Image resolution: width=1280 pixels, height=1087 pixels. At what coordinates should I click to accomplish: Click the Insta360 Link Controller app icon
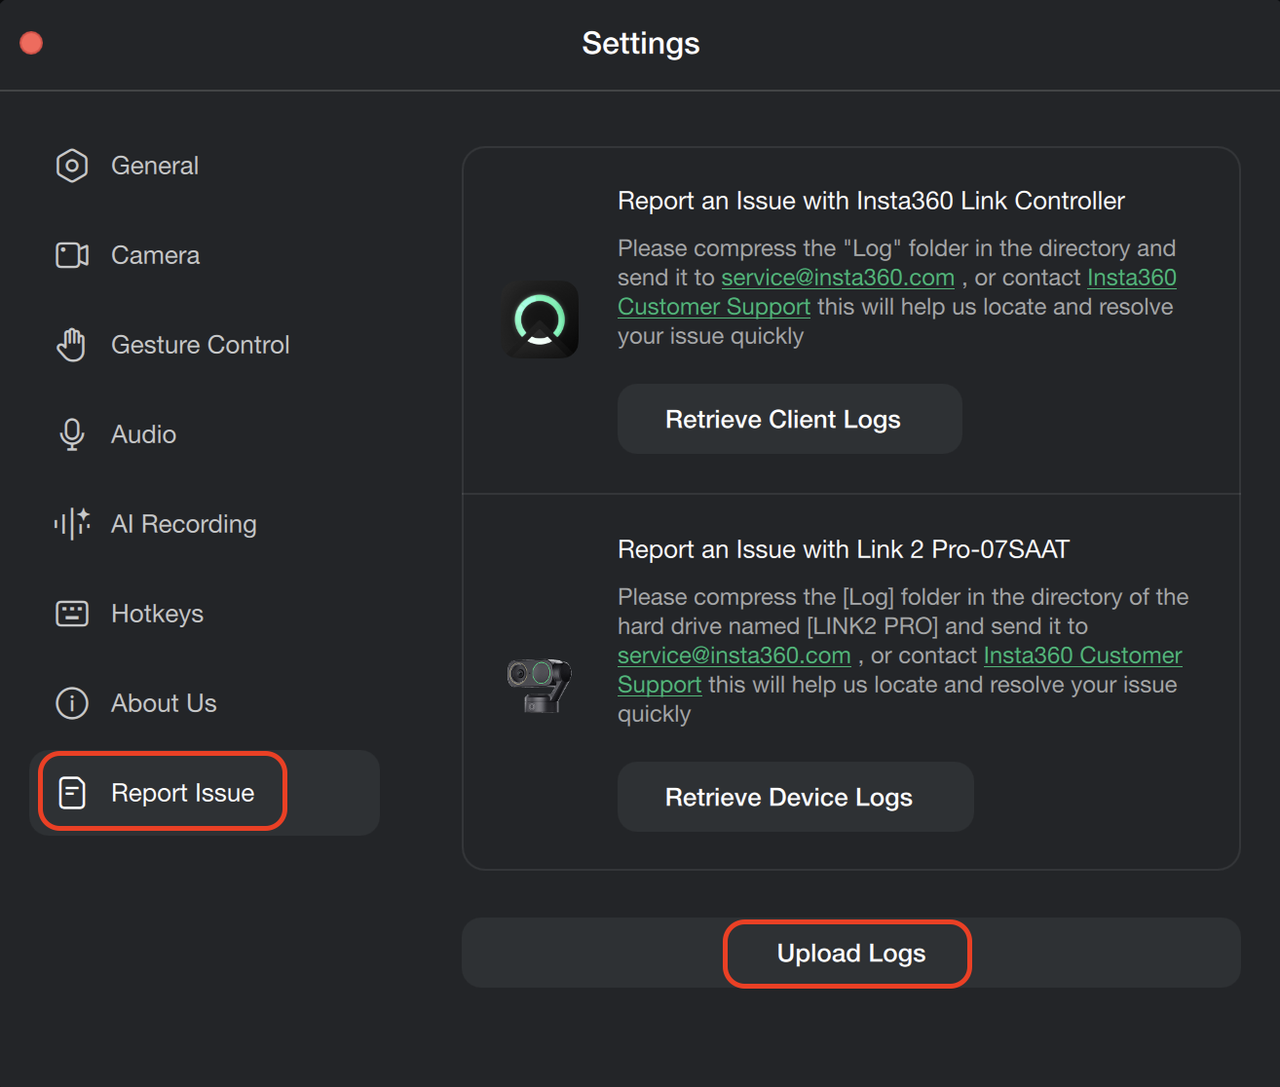540,320
